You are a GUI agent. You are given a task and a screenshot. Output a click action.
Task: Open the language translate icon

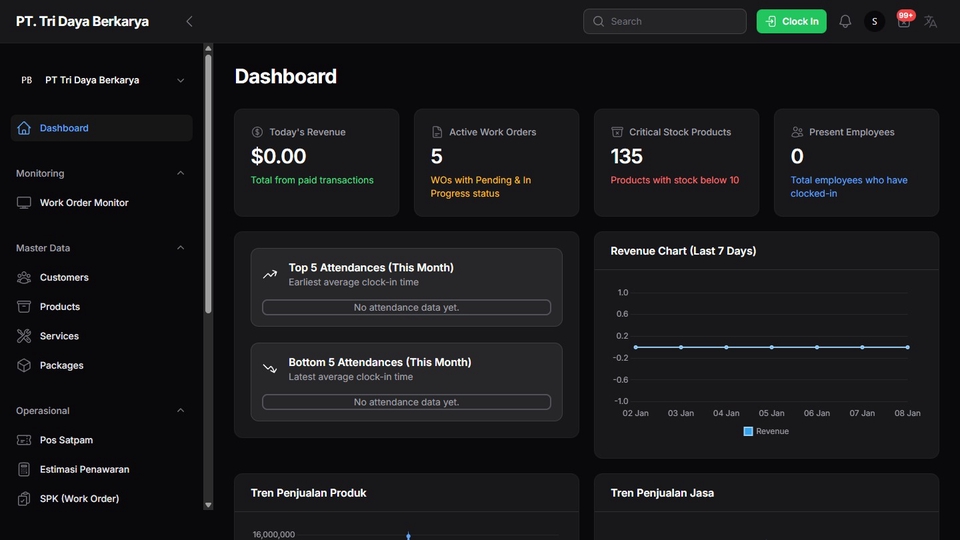(931, 21)
